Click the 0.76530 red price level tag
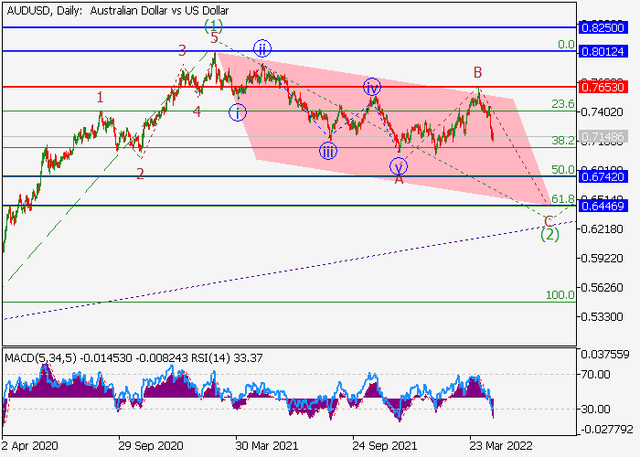Screen dimensions: 640x457 [607, 87]
